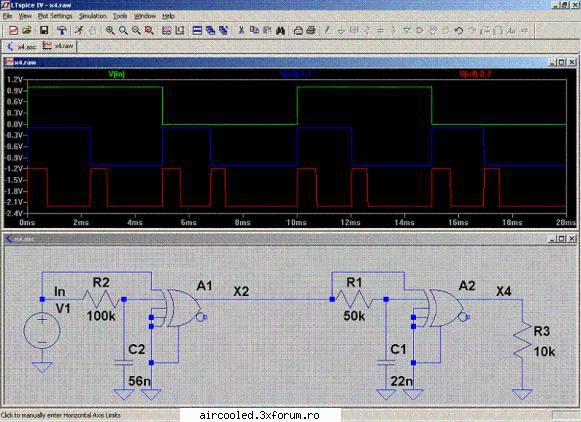Open the File menu
The width and height of the screenshot is (581, 422).
7,16
